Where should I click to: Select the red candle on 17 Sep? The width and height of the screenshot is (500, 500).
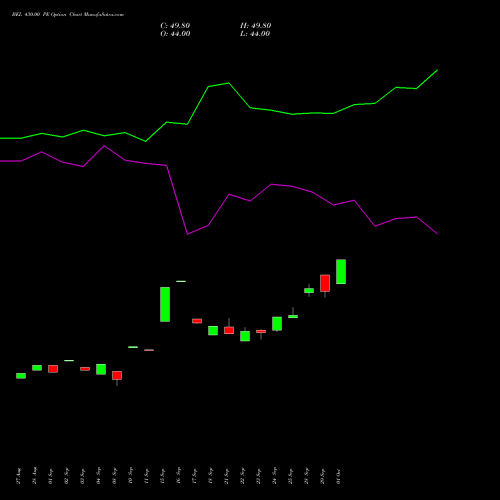coord(197,321)
